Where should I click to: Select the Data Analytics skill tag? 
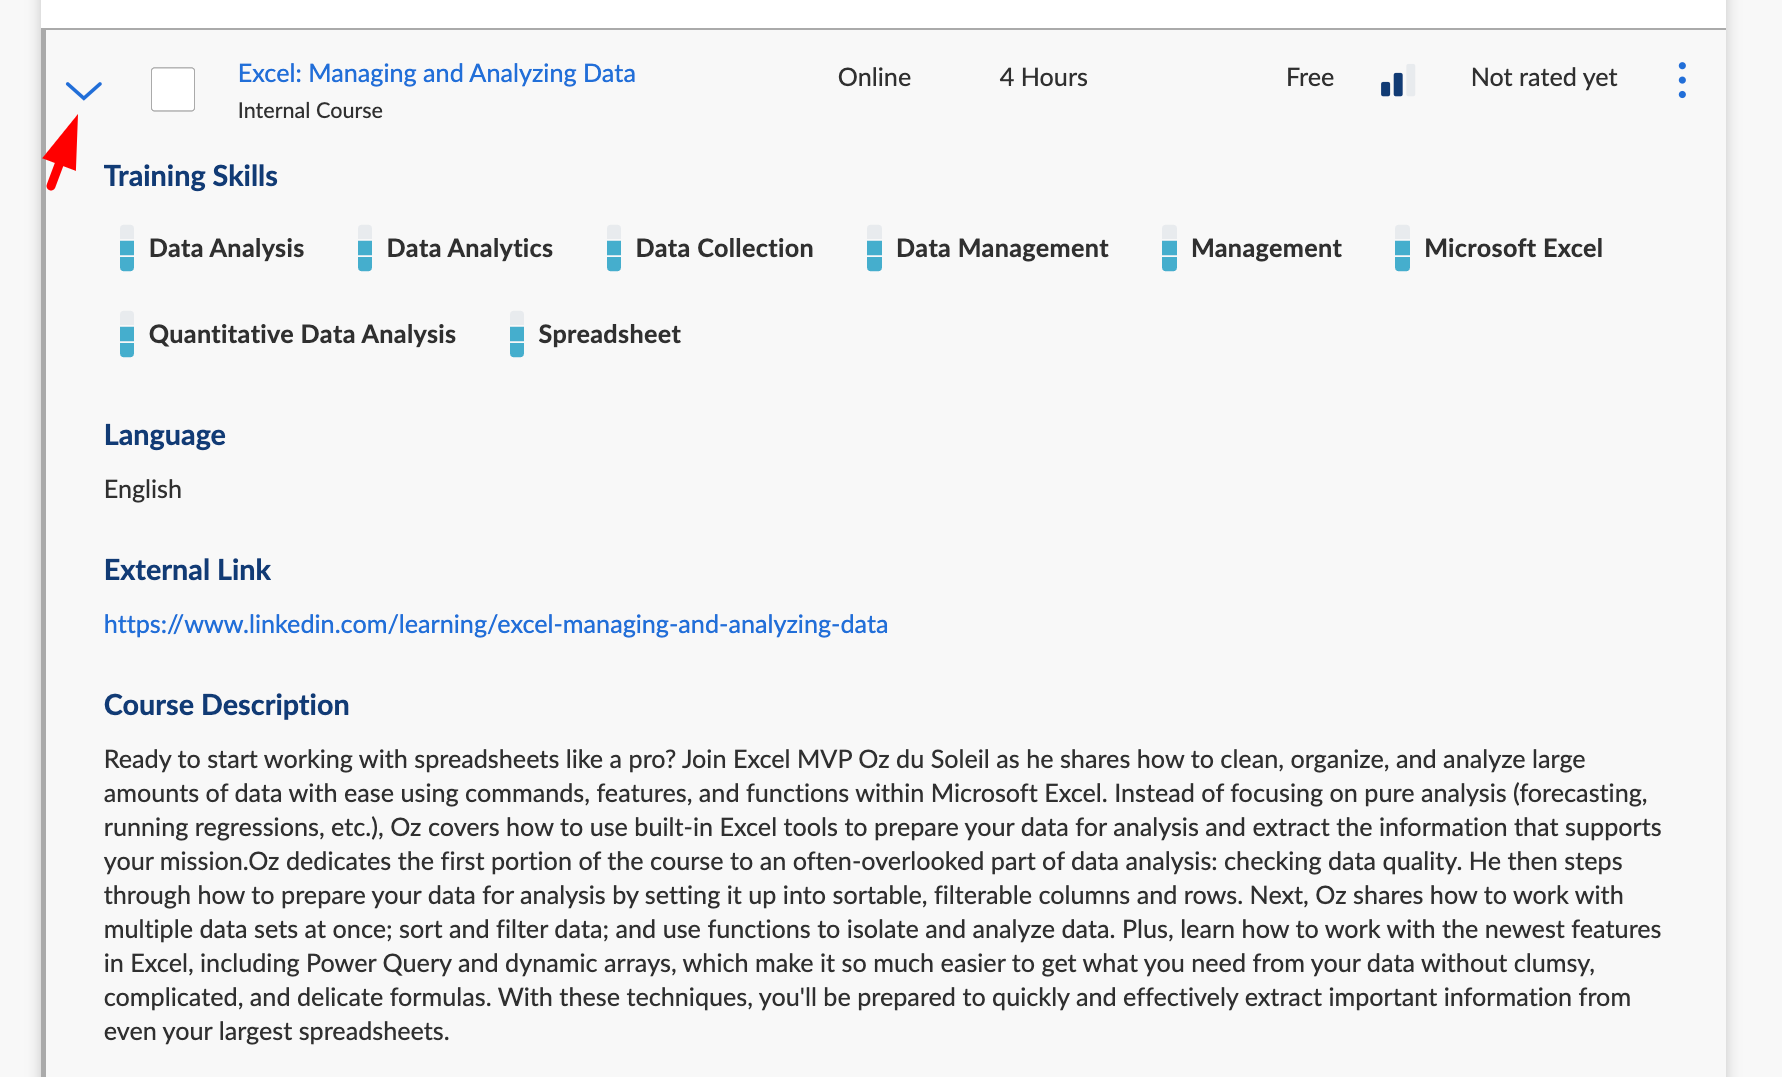pos(470,248)
